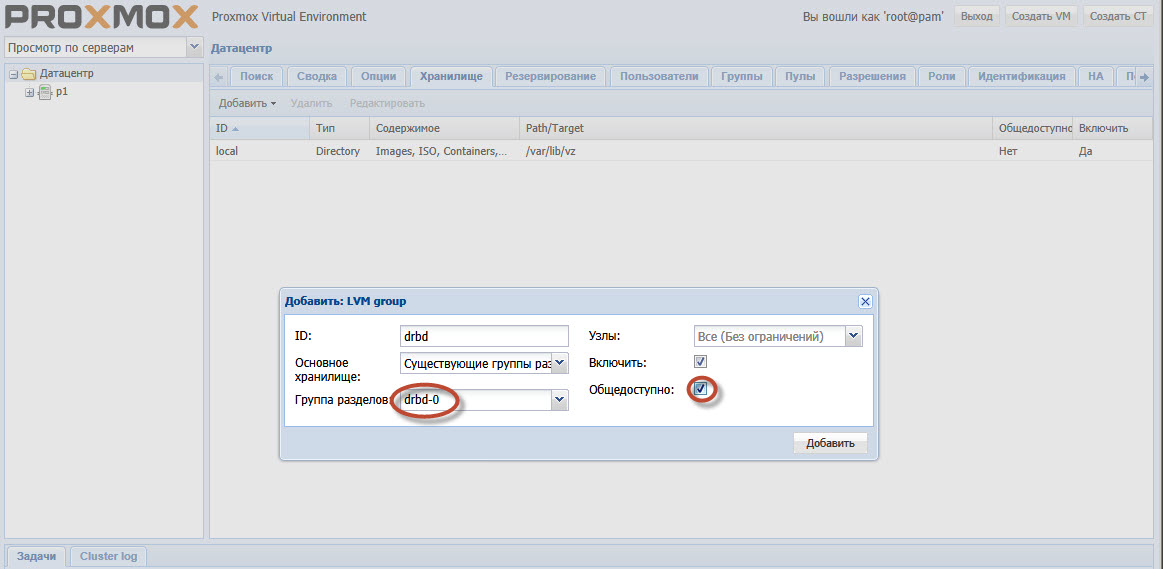Image resolution: width=1163 pixels, height=569 pixels.
Task: Click the Удалить toolbar button
Action: click(312, 103)
